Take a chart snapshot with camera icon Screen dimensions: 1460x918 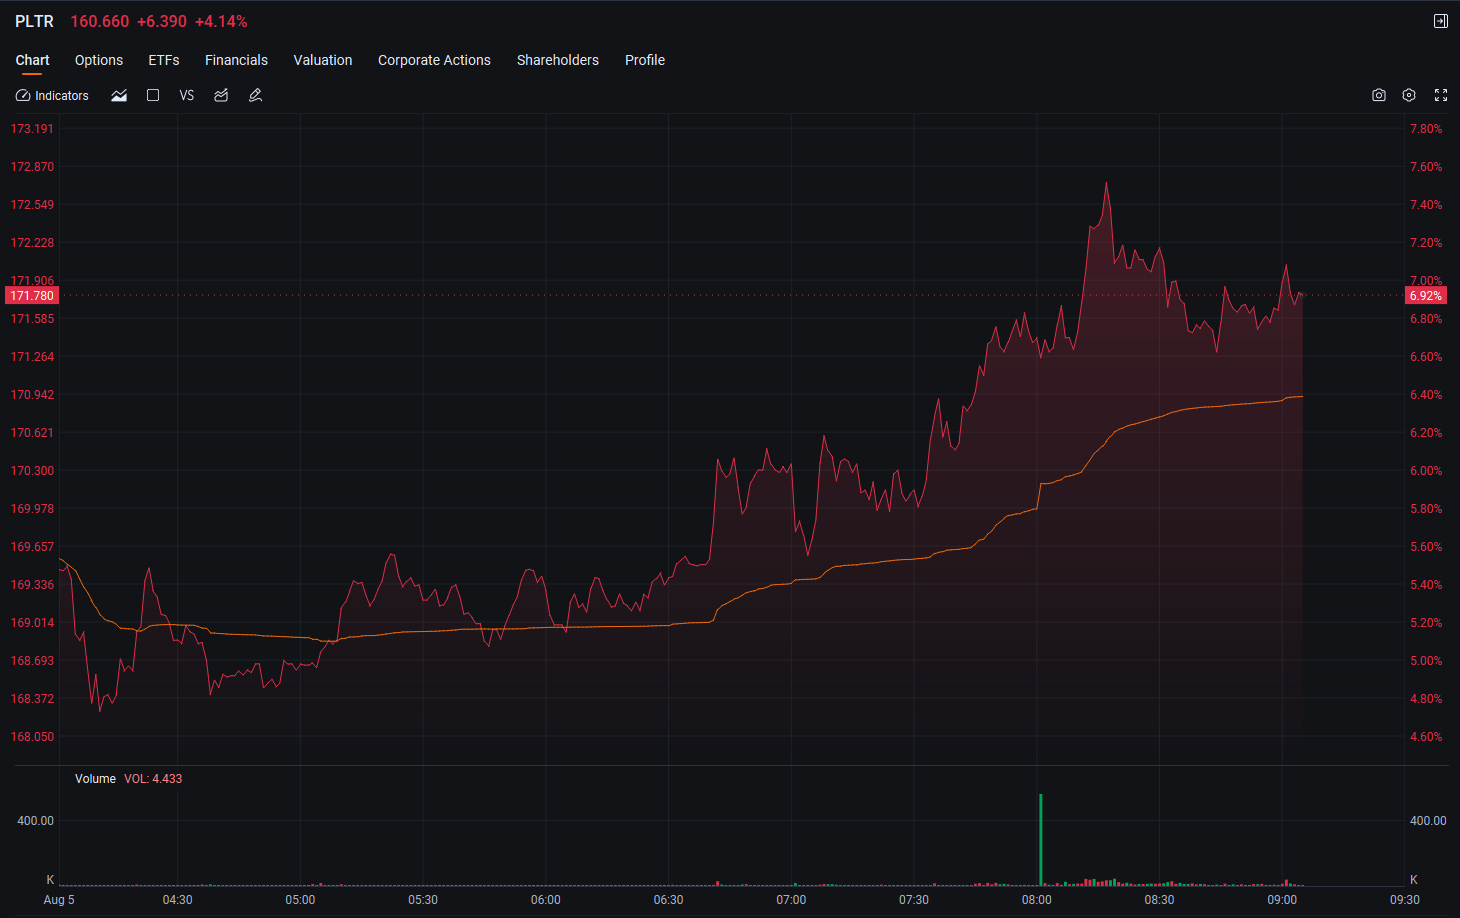coord(1379,95)
